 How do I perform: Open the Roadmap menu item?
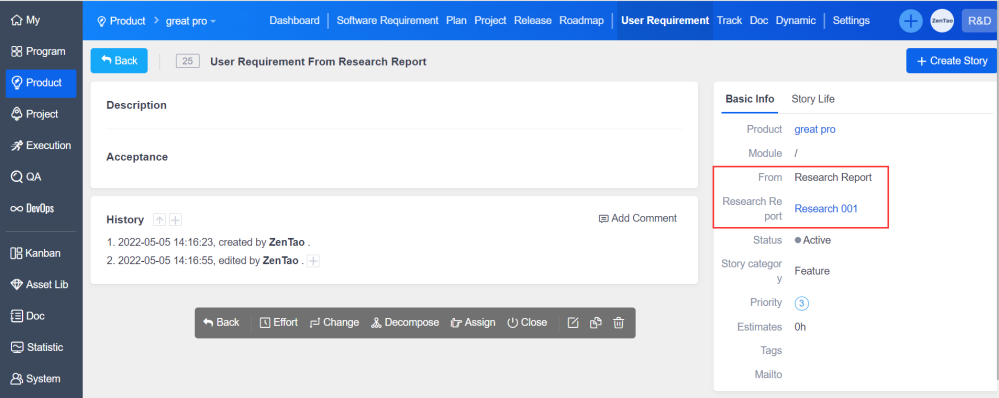(581, 20)
